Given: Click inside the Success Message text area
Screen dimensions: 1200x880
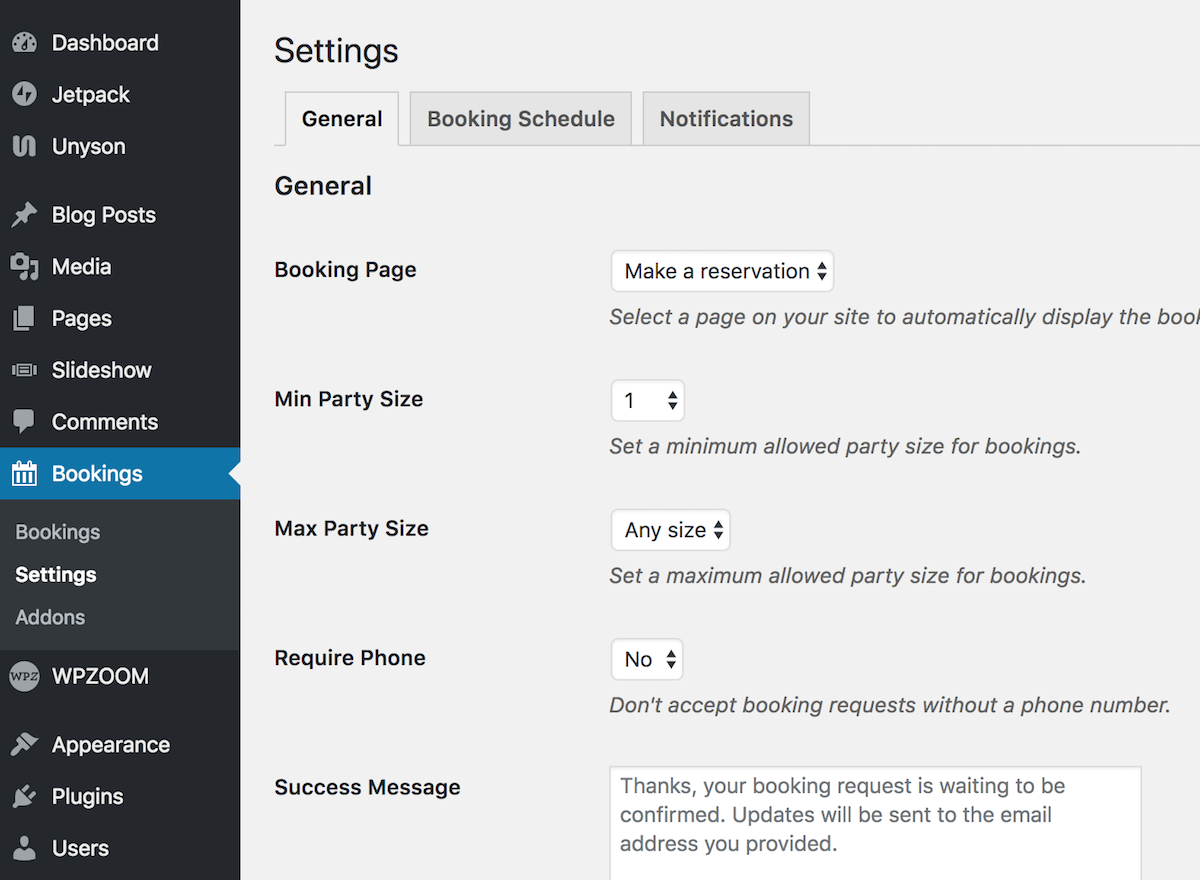Looking at the screenshot, I should pos(875,823).
